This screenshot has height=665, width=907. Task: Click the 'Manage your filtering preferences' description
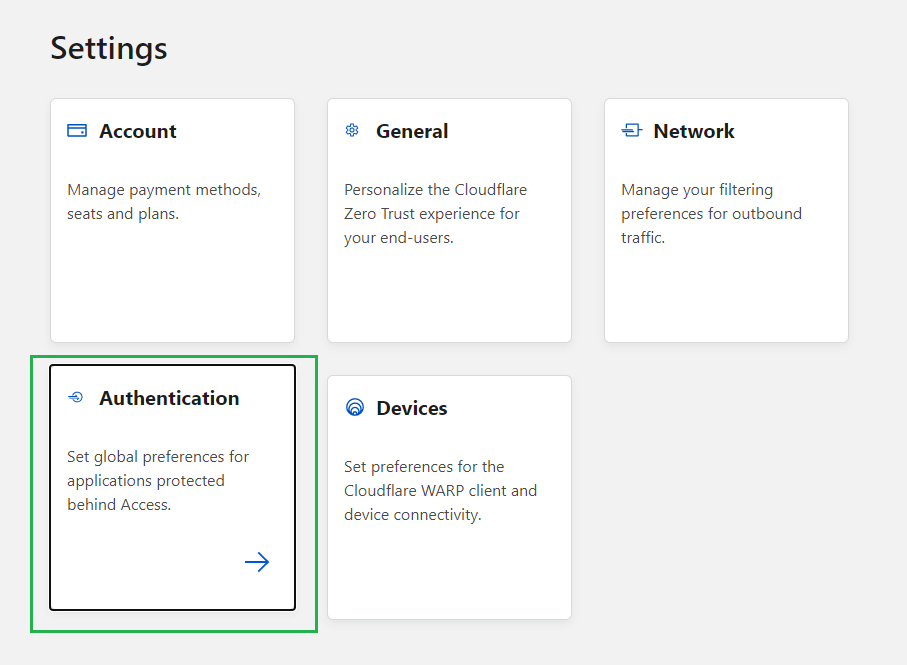711,213
